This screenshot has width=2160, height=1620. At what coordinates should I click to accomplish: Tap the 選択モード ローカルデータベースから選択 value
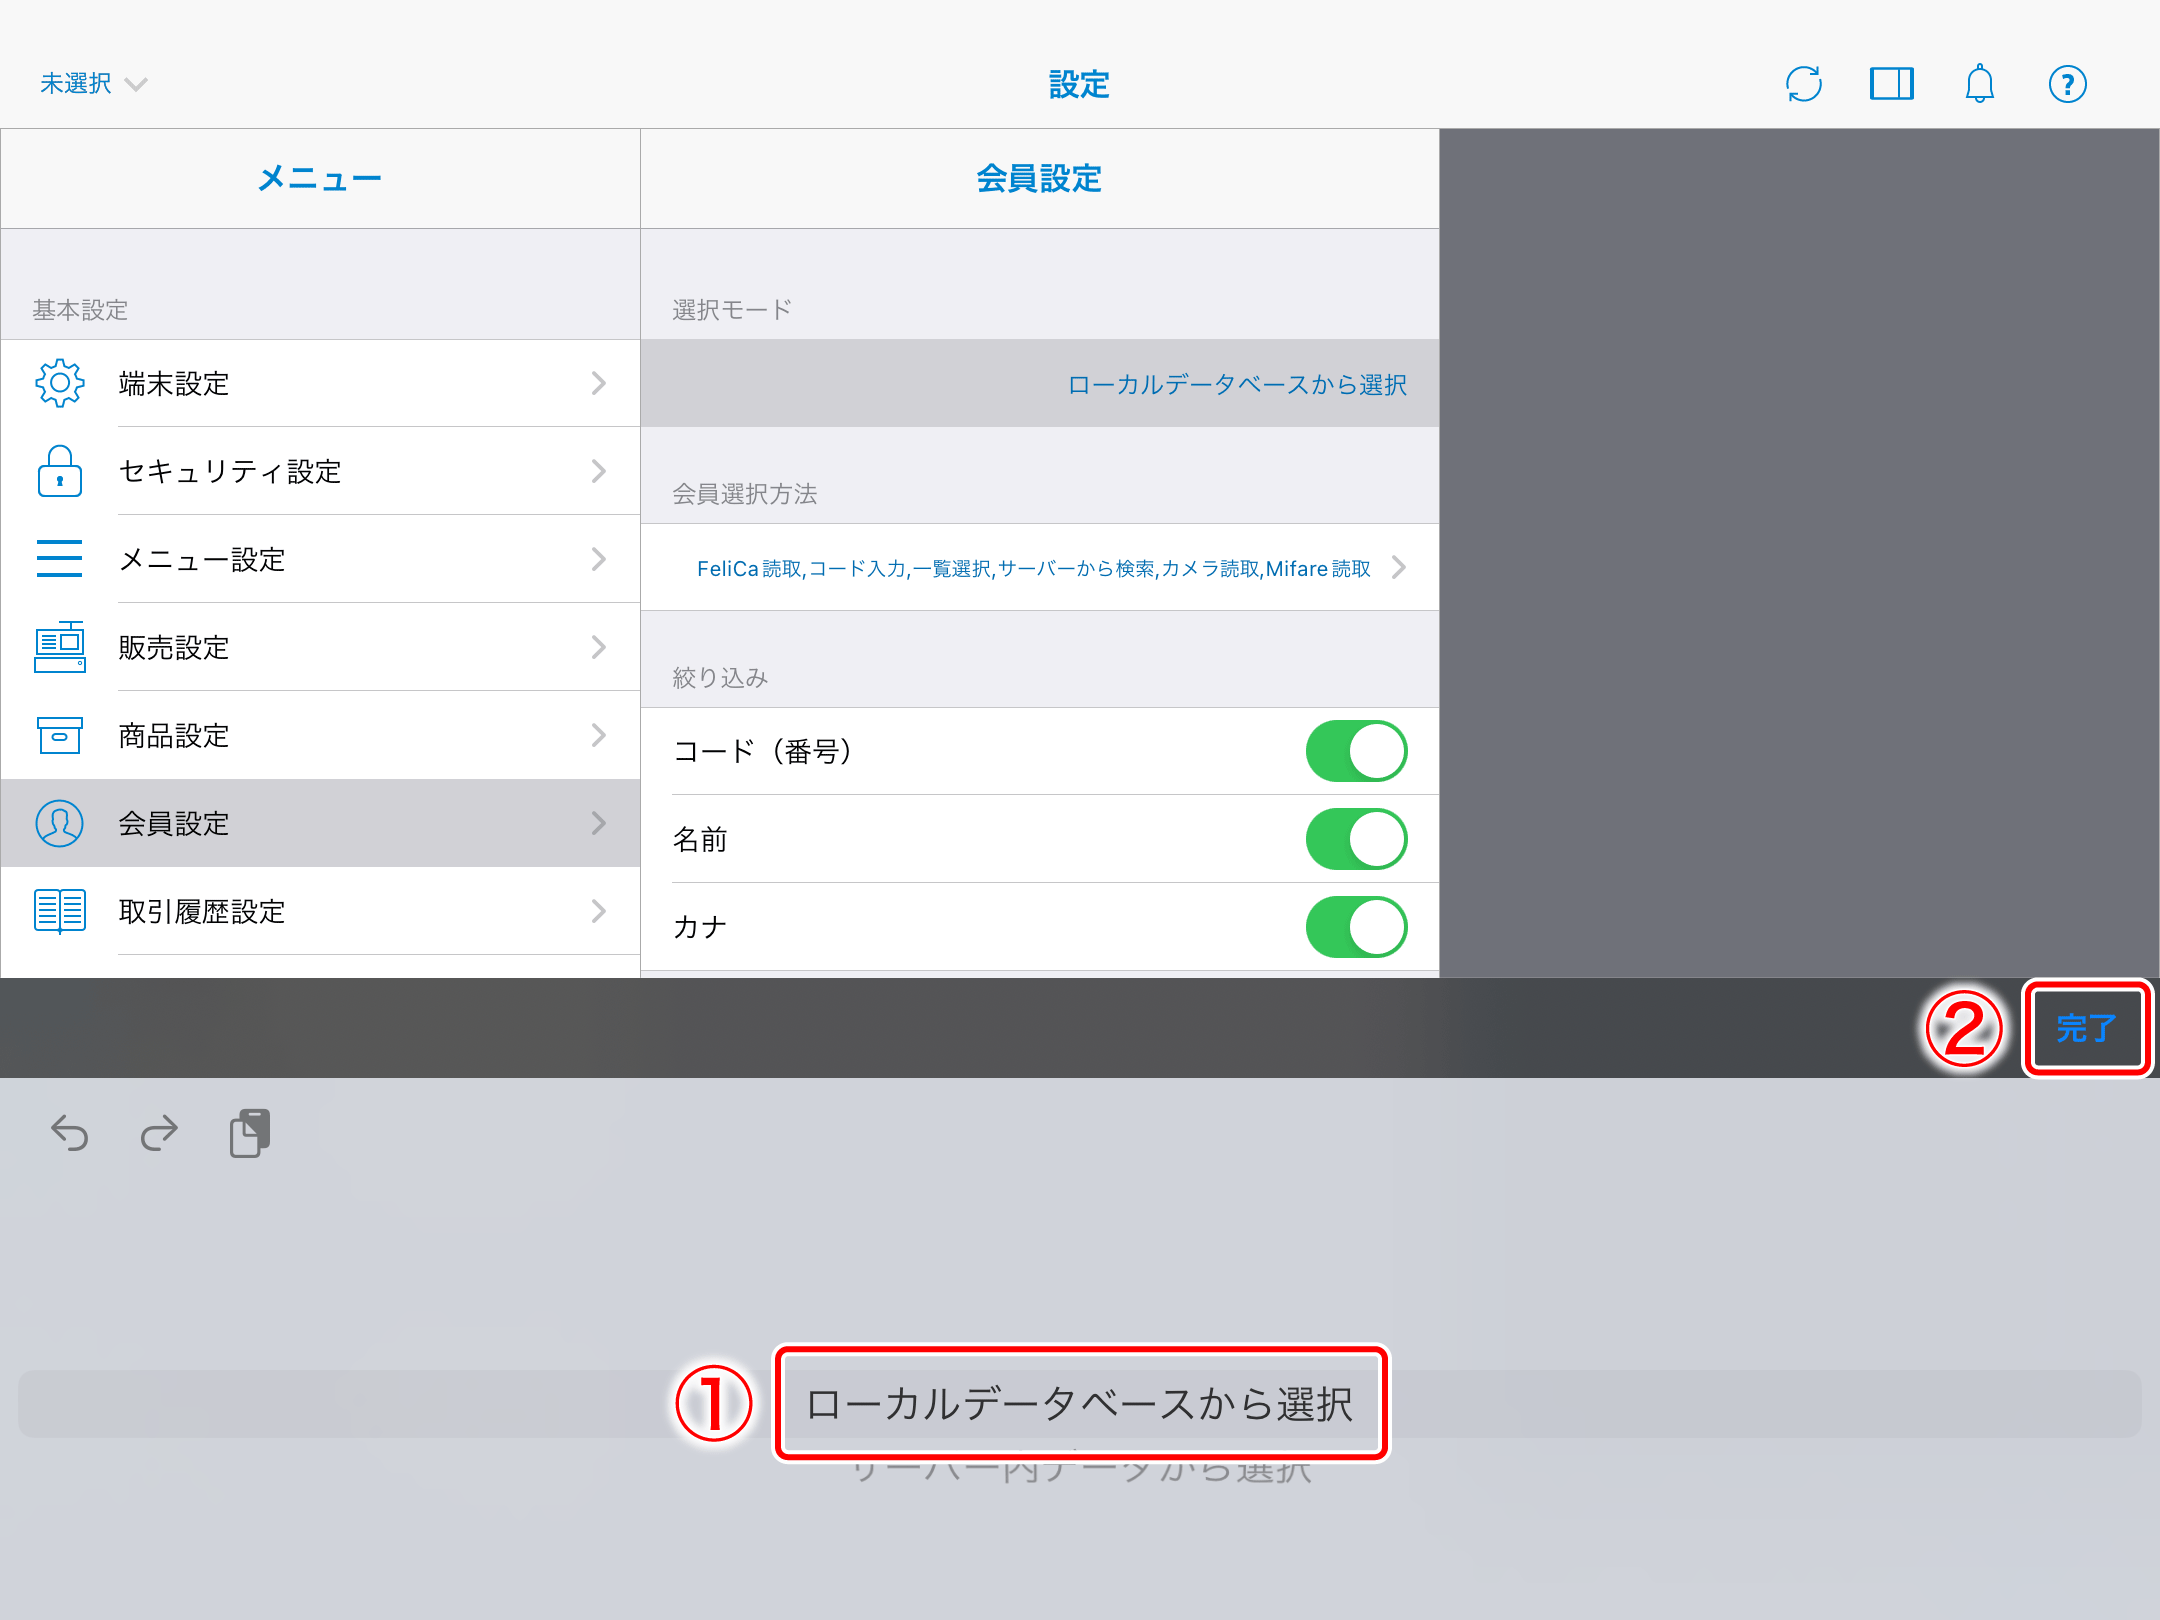point(1237,385)
